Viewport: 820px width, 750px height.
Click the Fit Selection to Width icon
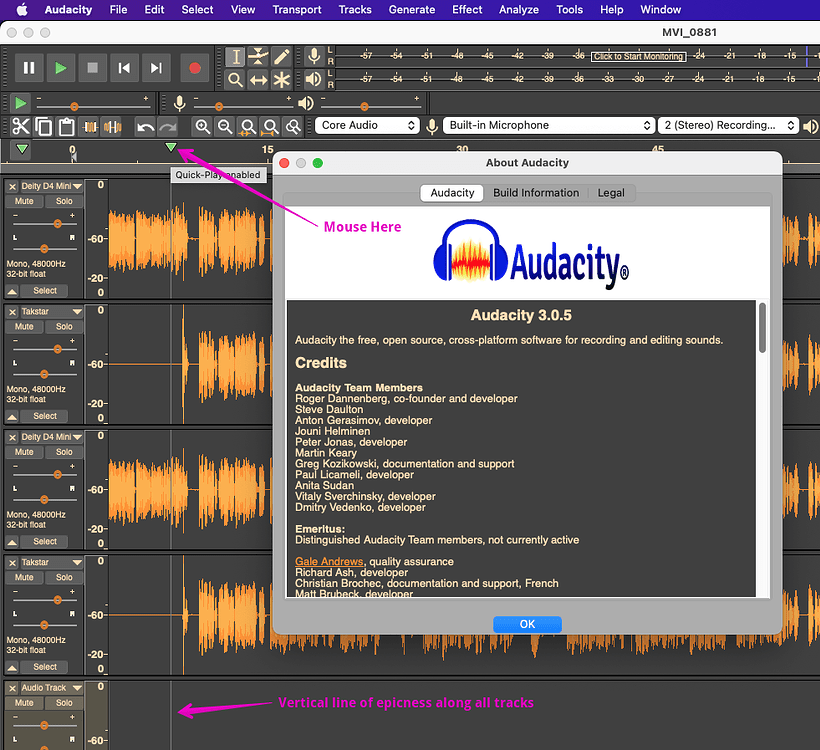(x=248, y=127)
